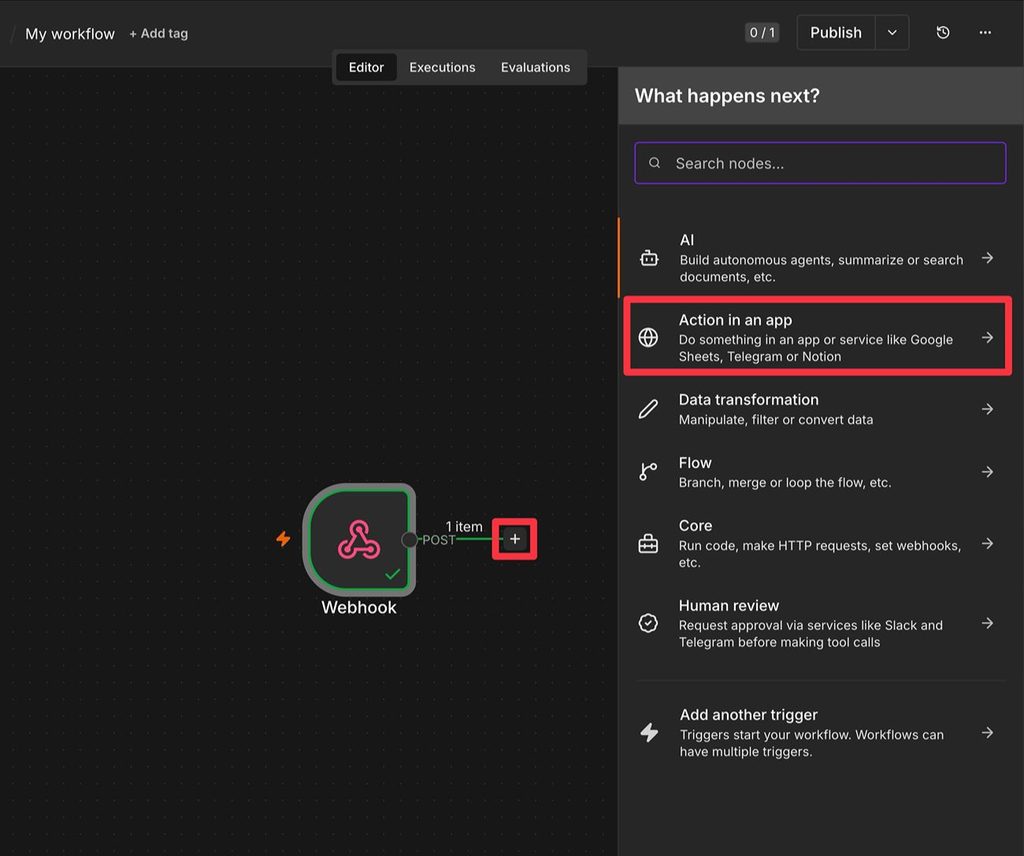Click the Webhook node output connector dot

point(409,539)
